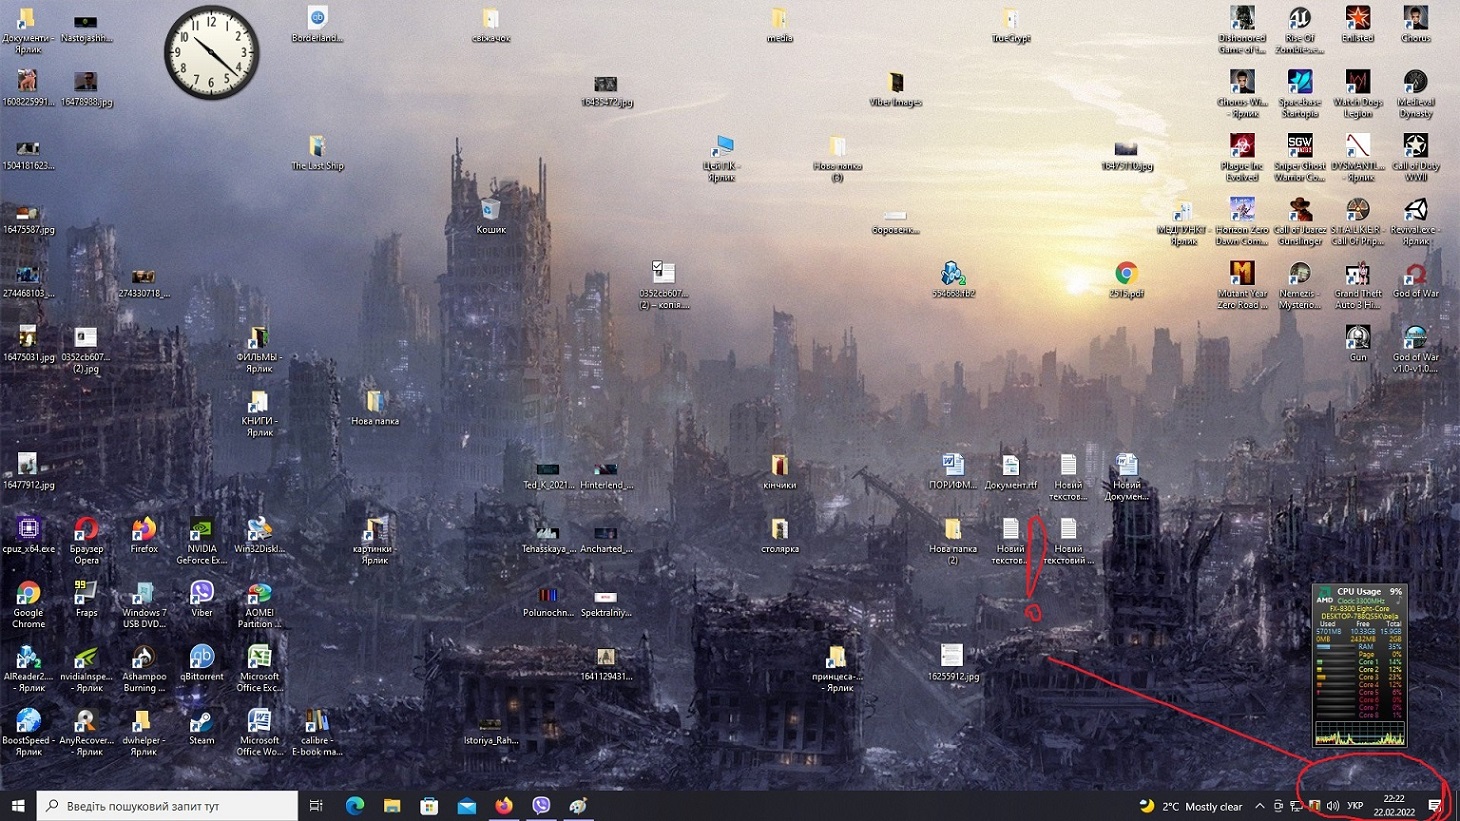The image size is (1460, 821).
Task: Select the ФИЛЬМЫ folder shortcut
Action: pos(259,350)
